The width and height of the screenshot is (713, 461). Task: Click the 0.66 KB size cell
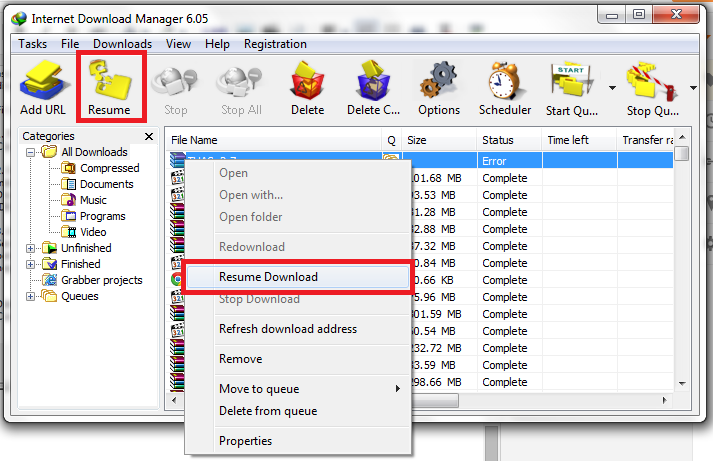(x=443, y=280)
